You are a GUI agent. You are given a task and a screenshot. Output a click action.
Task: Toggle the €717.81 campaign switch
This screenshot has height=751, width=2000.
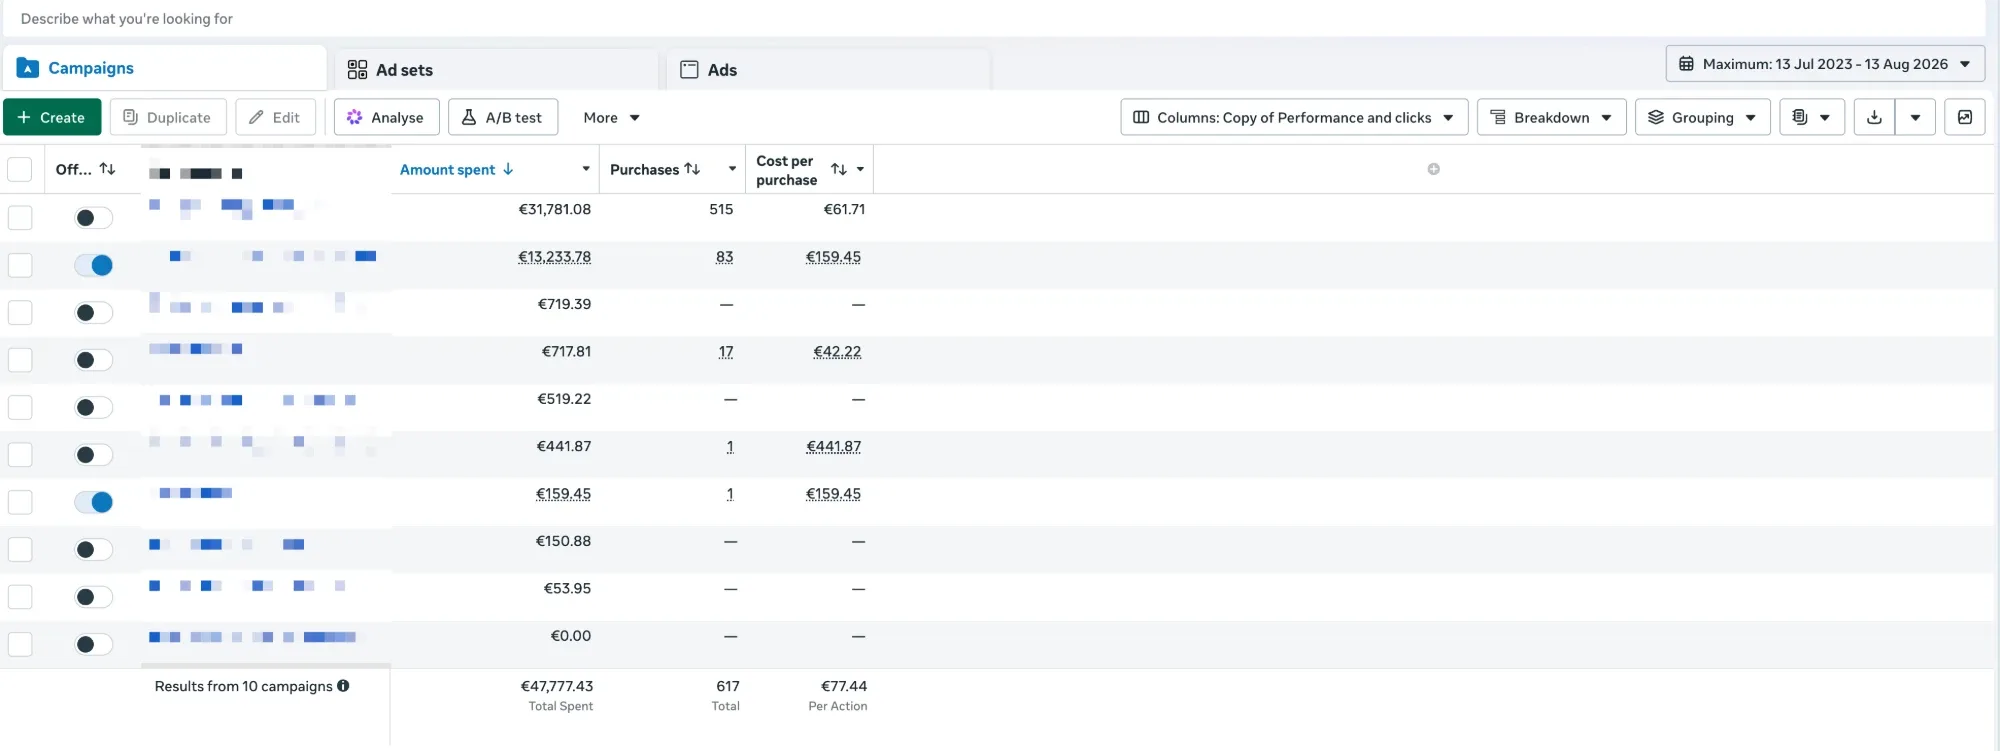[x=94, y=360]
